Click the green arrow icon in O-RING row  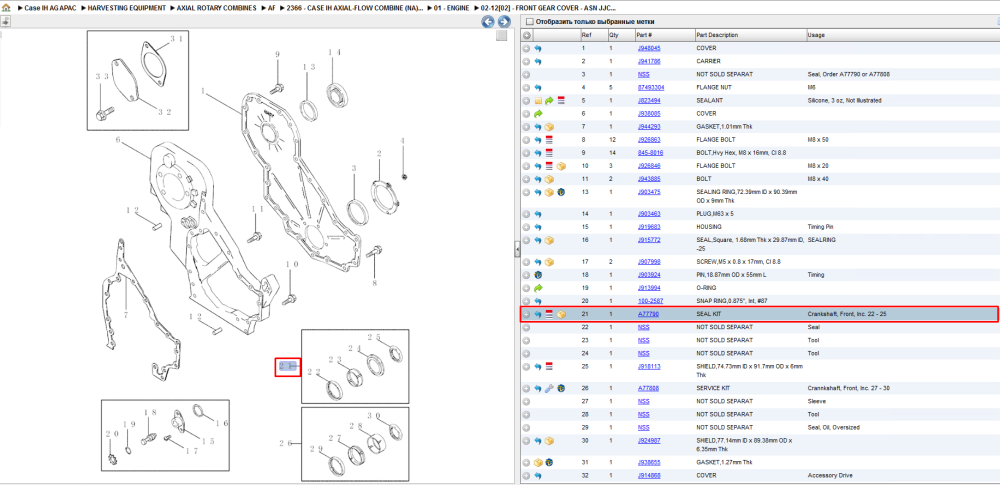pyautogui.click(x=538, y=288)
